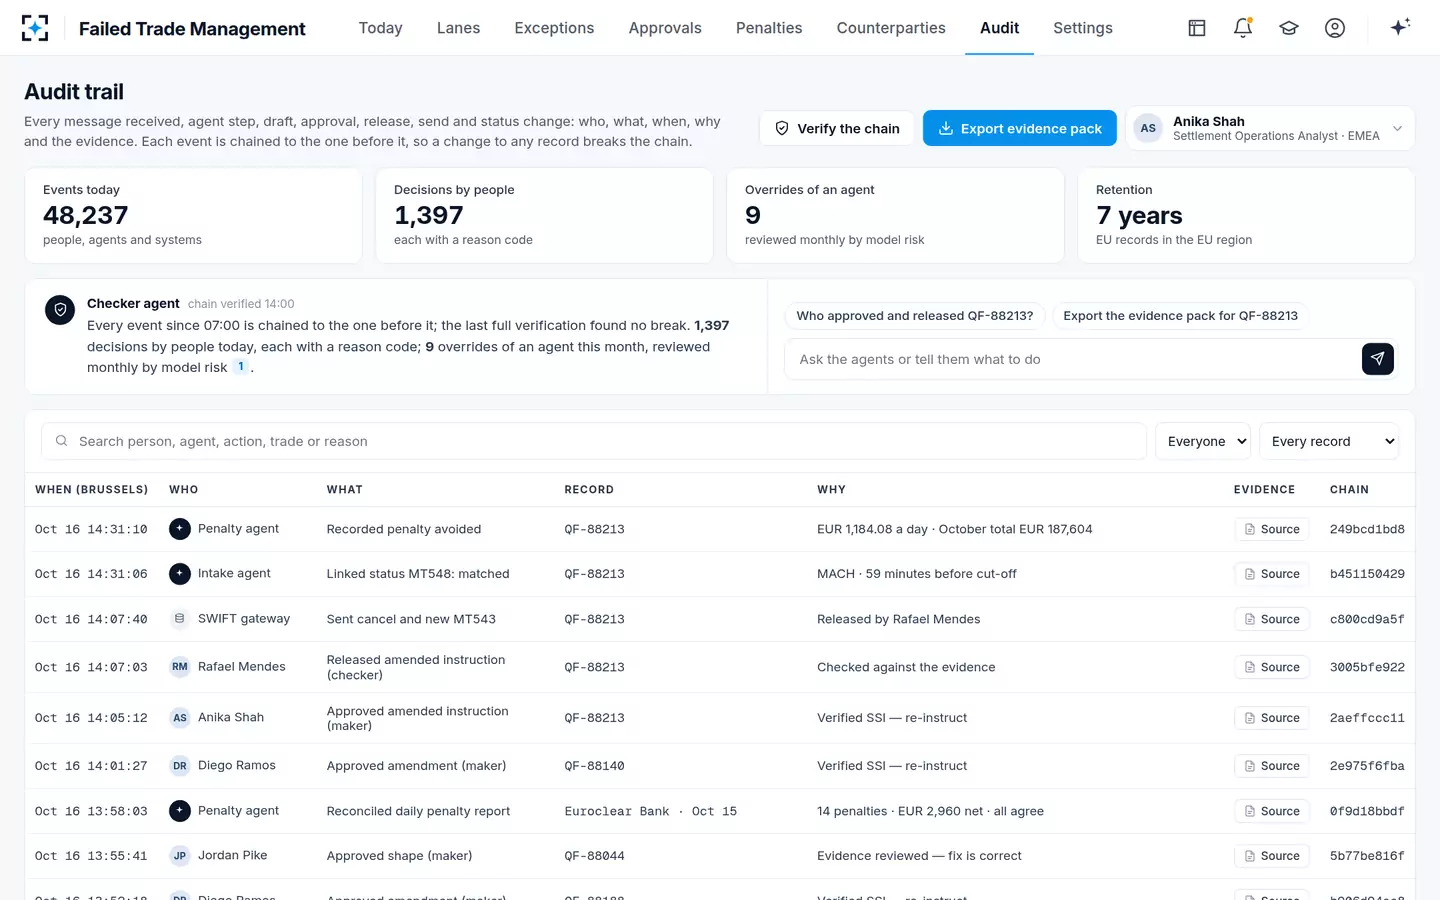Go to the Approvals tab
Image resolution: width=1440 pixels, height=900 pixels.
pyautogui.click(x=665, y=28)
